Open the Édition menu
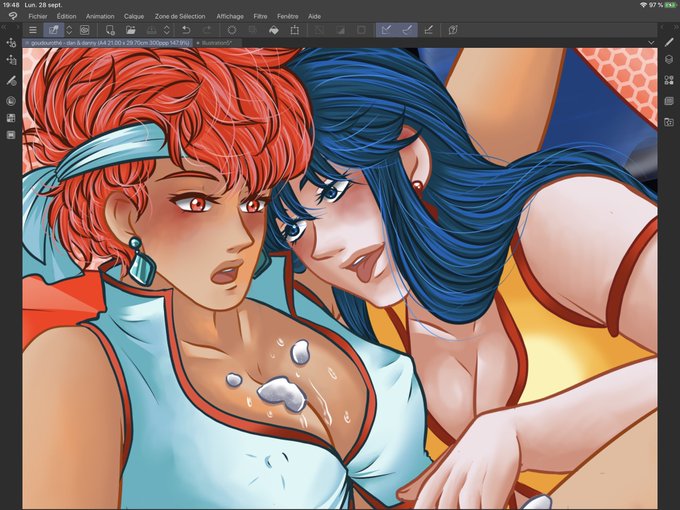This screenshot has height=510, width=680. pyautogui.click(x=66, y=16)
